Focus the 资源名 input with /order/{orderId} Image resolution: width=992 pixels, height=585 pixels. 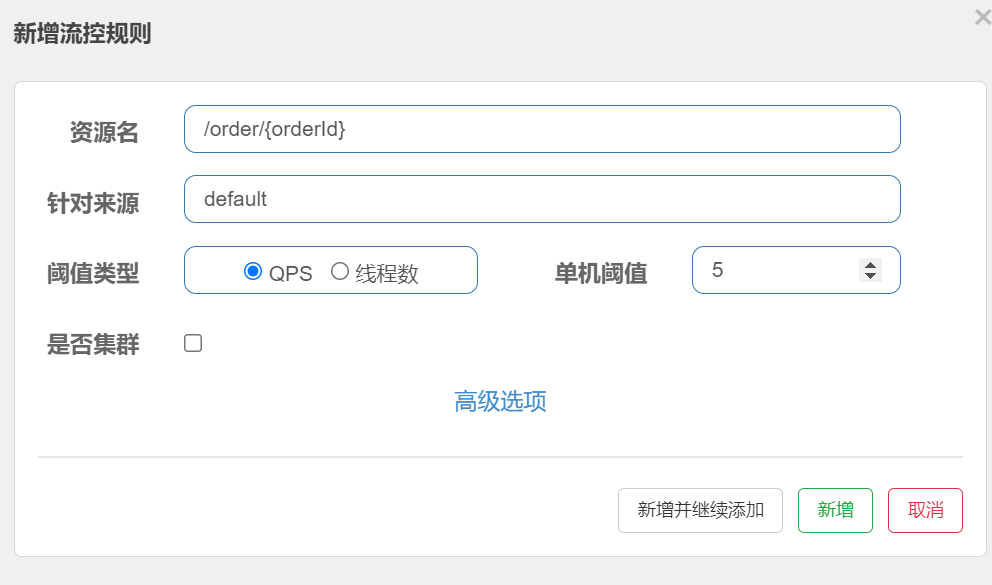542,129
